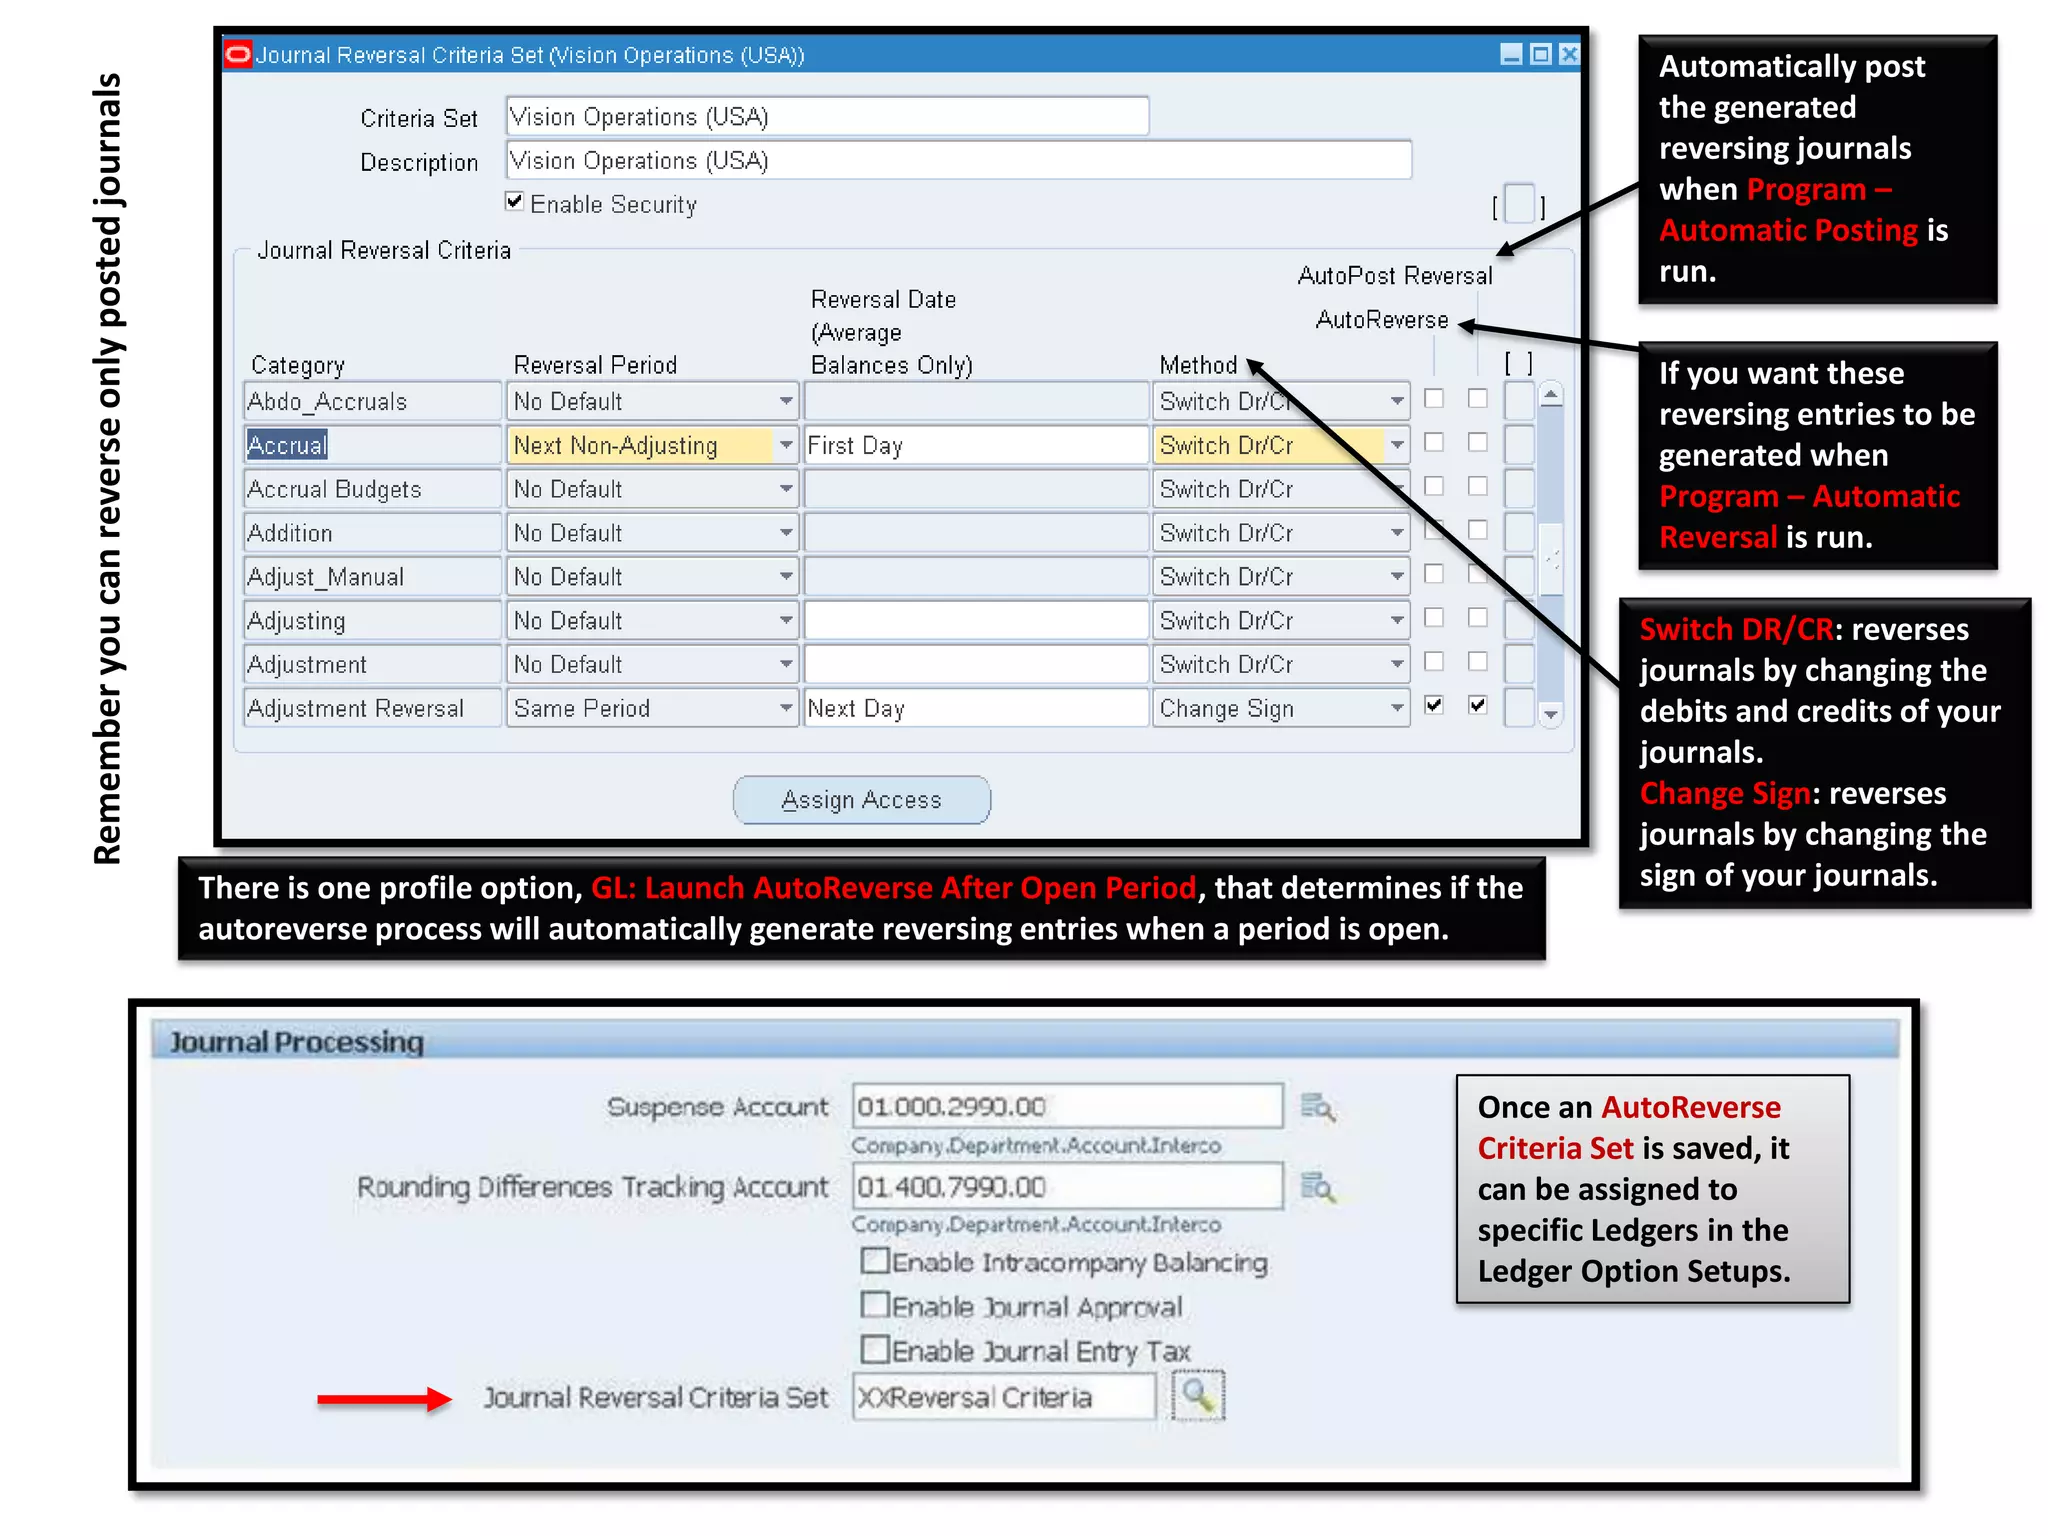This screenshot has height=1536, width=2048.
Task: Open Reversal Period dropdown for Accrual row
Action: point(786,445)
